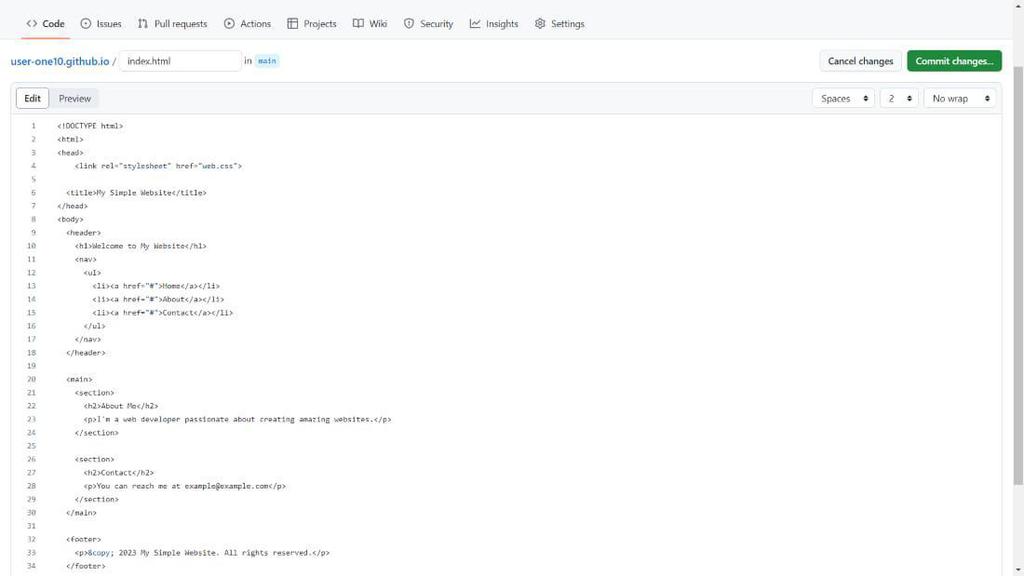
Task: Click the page vertical scrollbar
Action: pos(1018,274)
